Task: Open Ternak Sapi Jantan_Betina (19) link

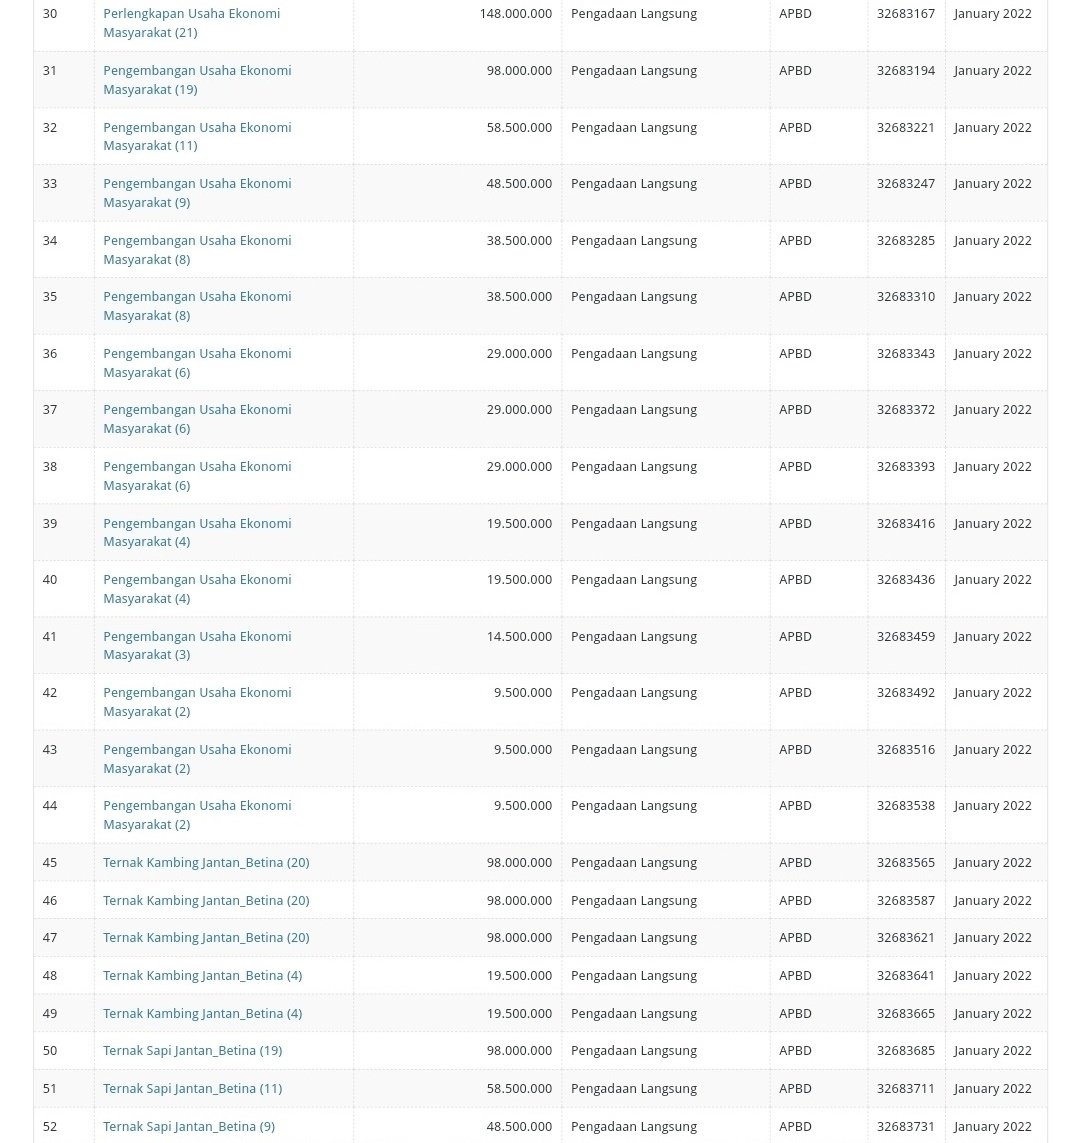Action: pyautogui.click(x=192, y=1050)
